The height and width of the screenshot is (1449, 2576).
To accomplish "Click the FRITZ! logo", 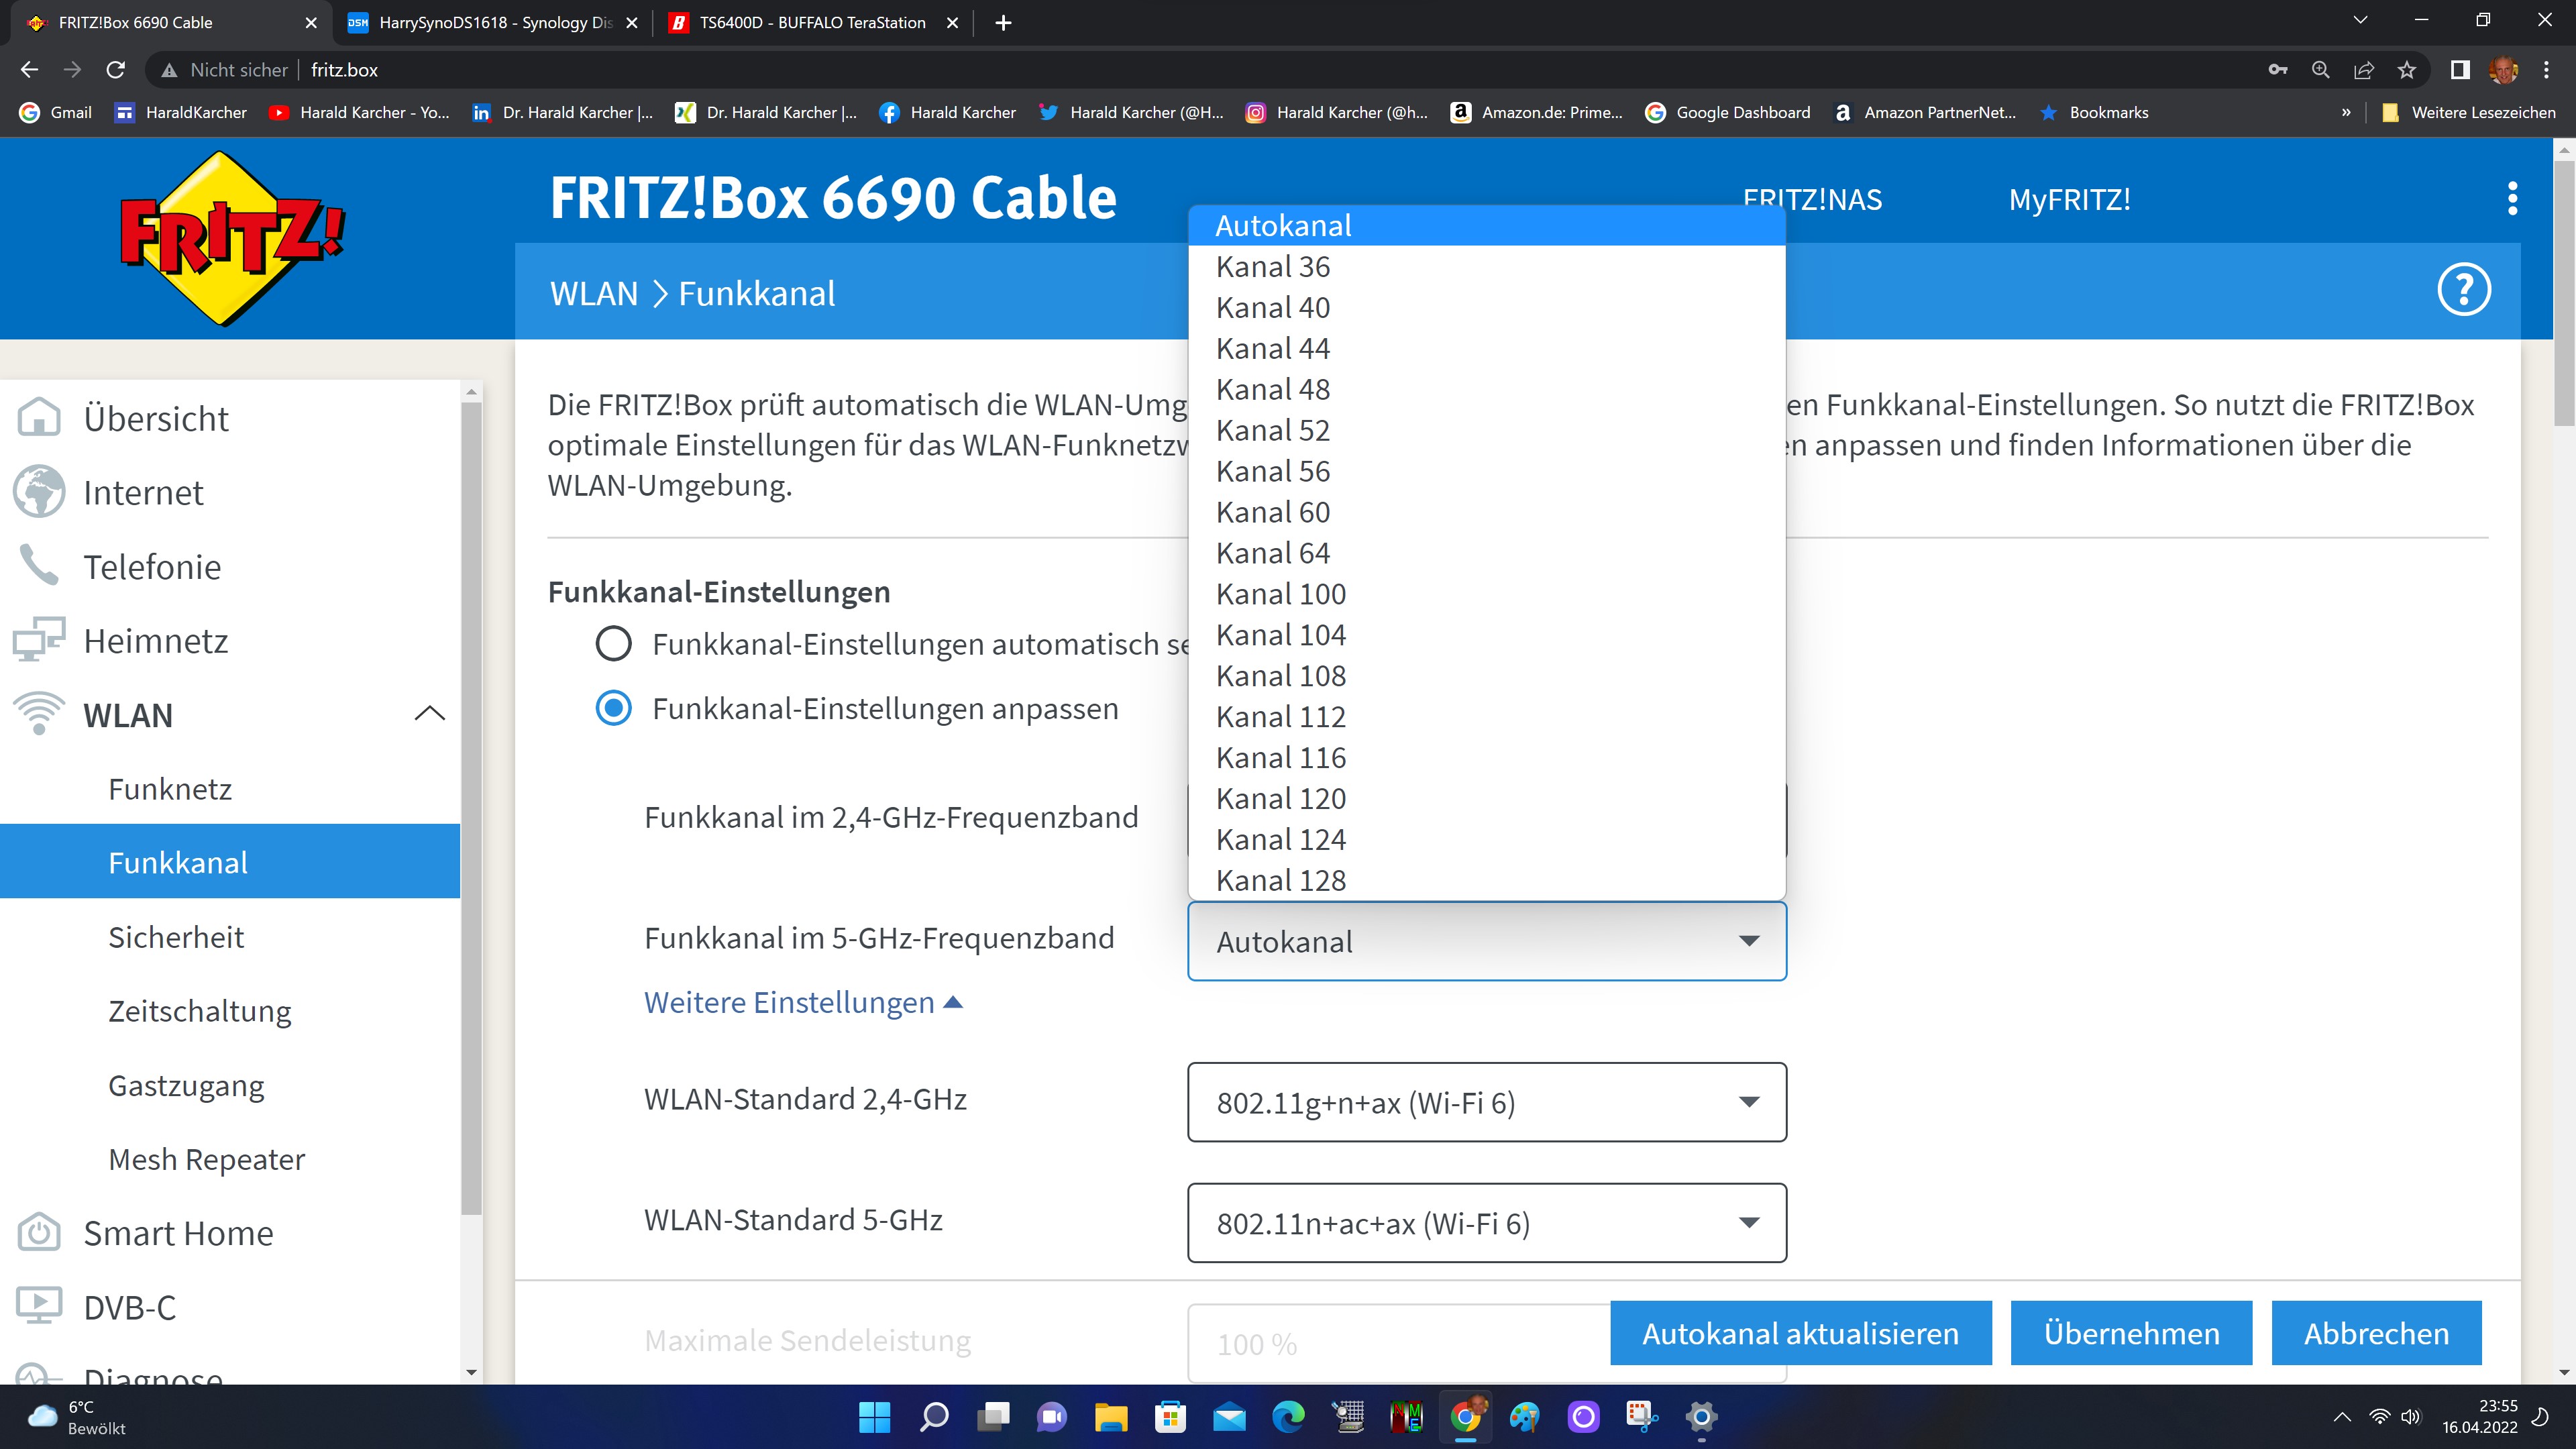I will 231,238.
